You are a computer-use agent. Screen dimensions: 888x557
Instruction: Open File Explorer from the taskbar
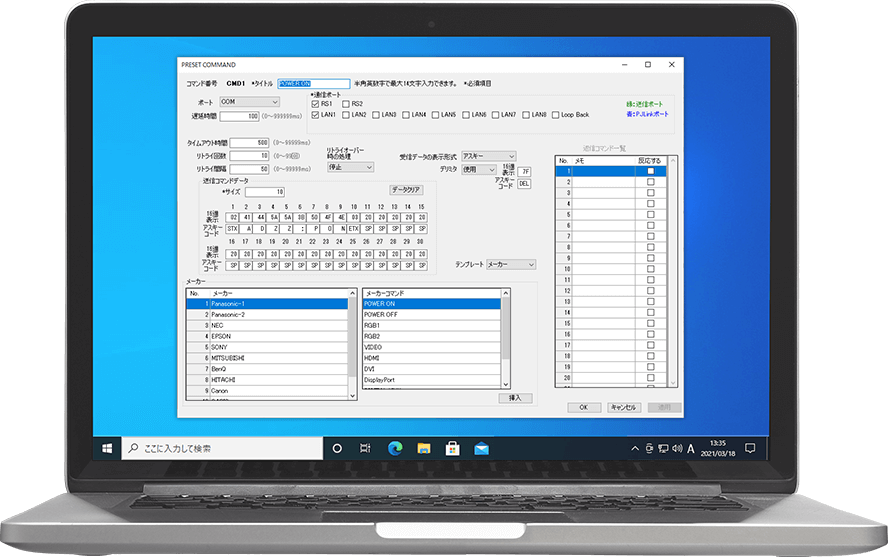pyautogui.click(x=423, y=448)
